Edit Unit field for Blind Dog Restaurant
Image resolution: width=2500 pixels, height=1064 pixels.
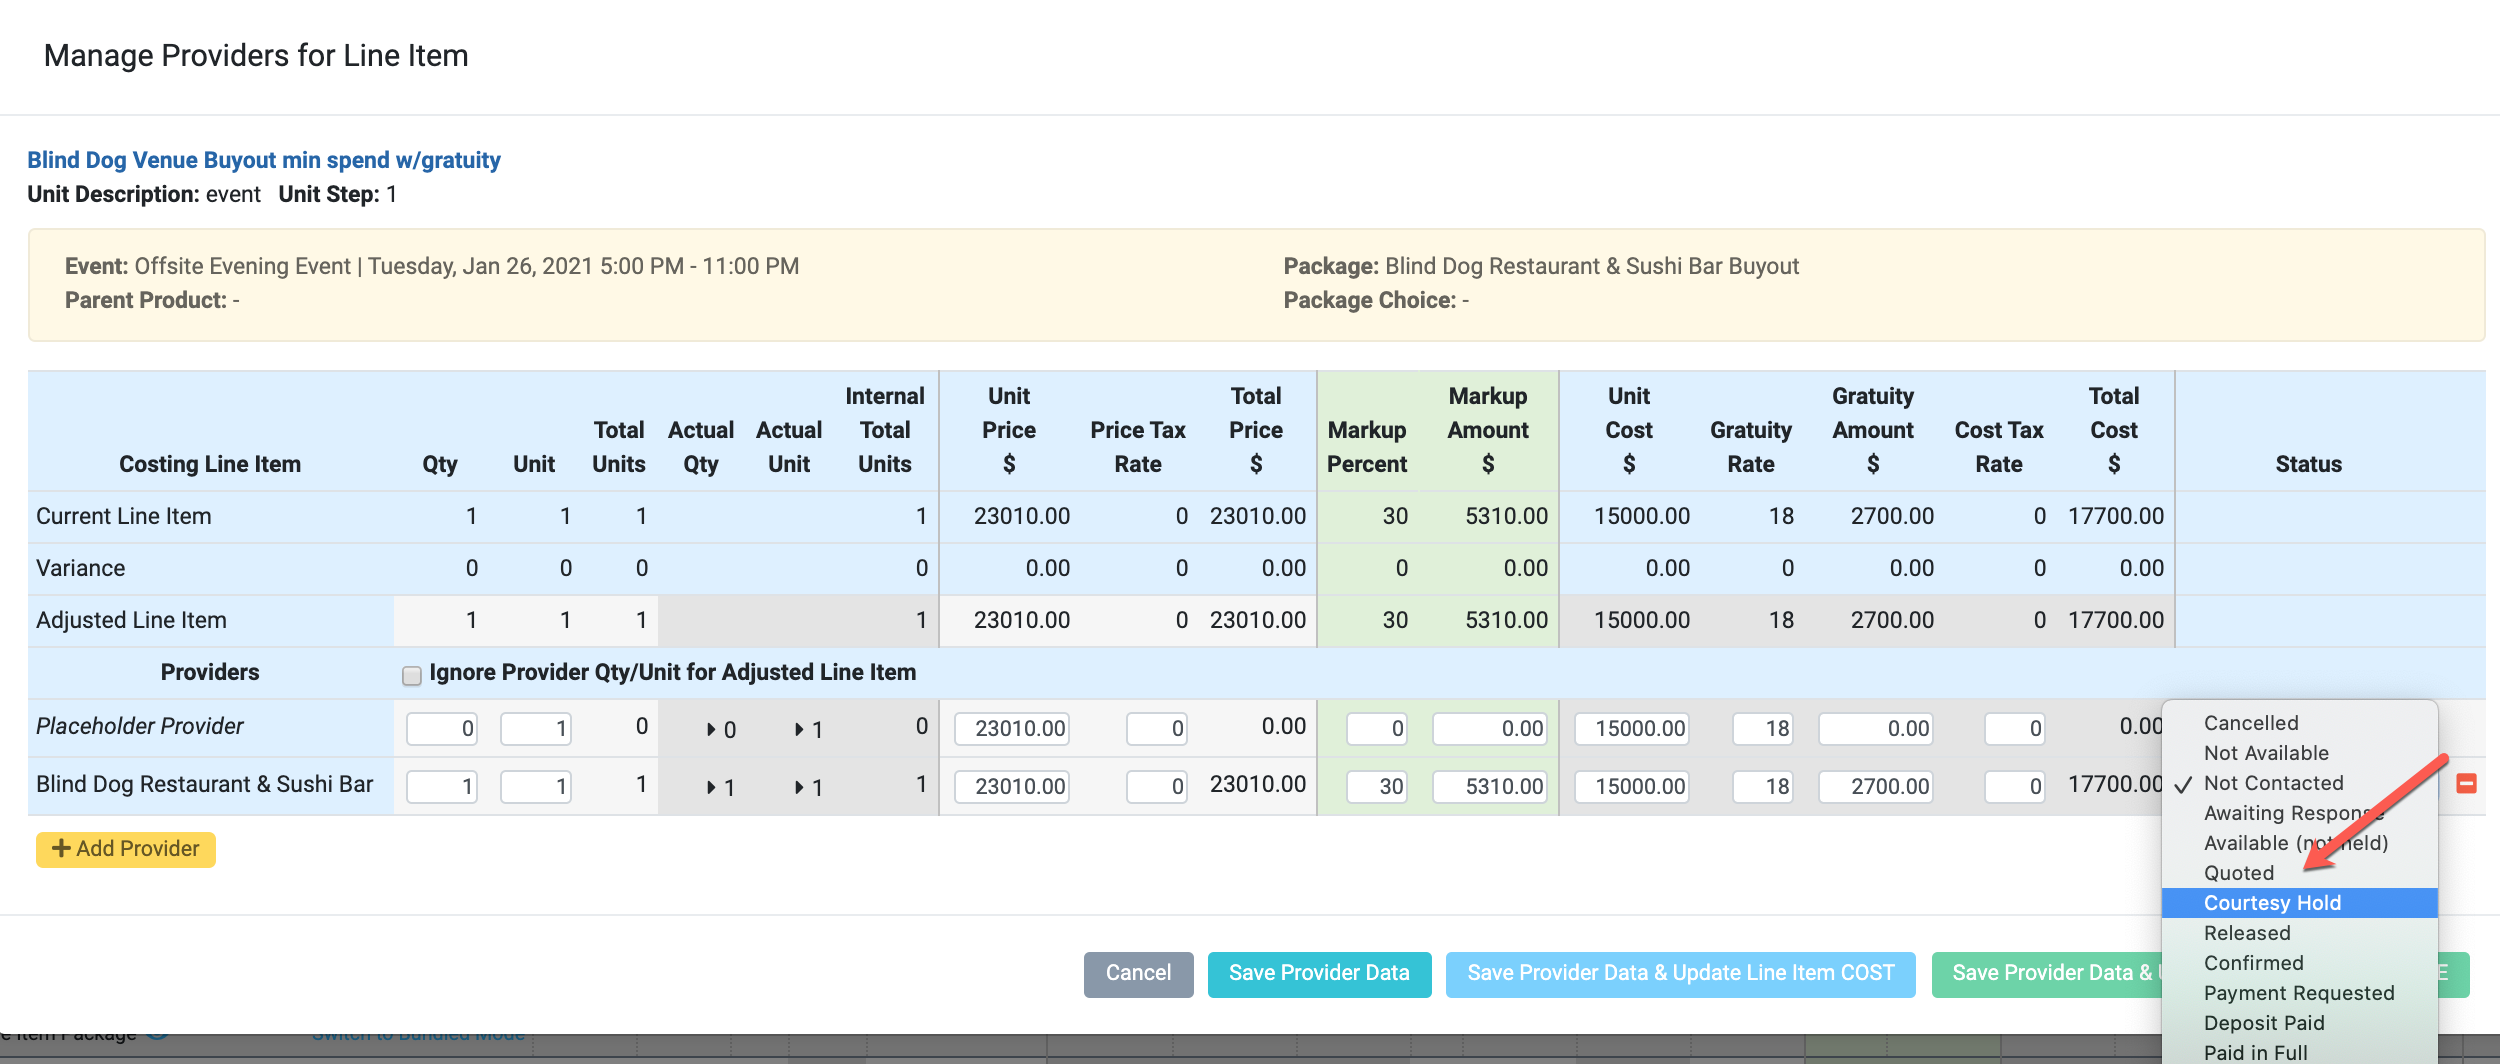pos(535,786)
